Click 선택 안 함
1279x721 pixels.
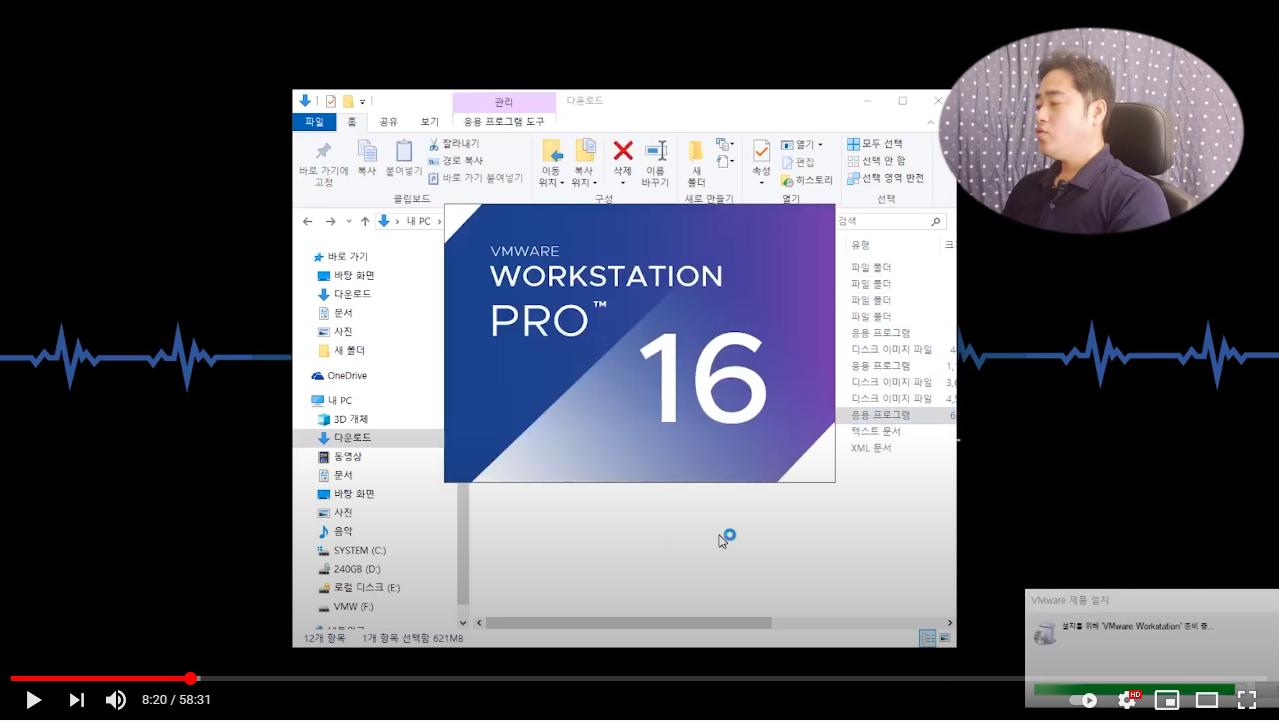(876, 161)
